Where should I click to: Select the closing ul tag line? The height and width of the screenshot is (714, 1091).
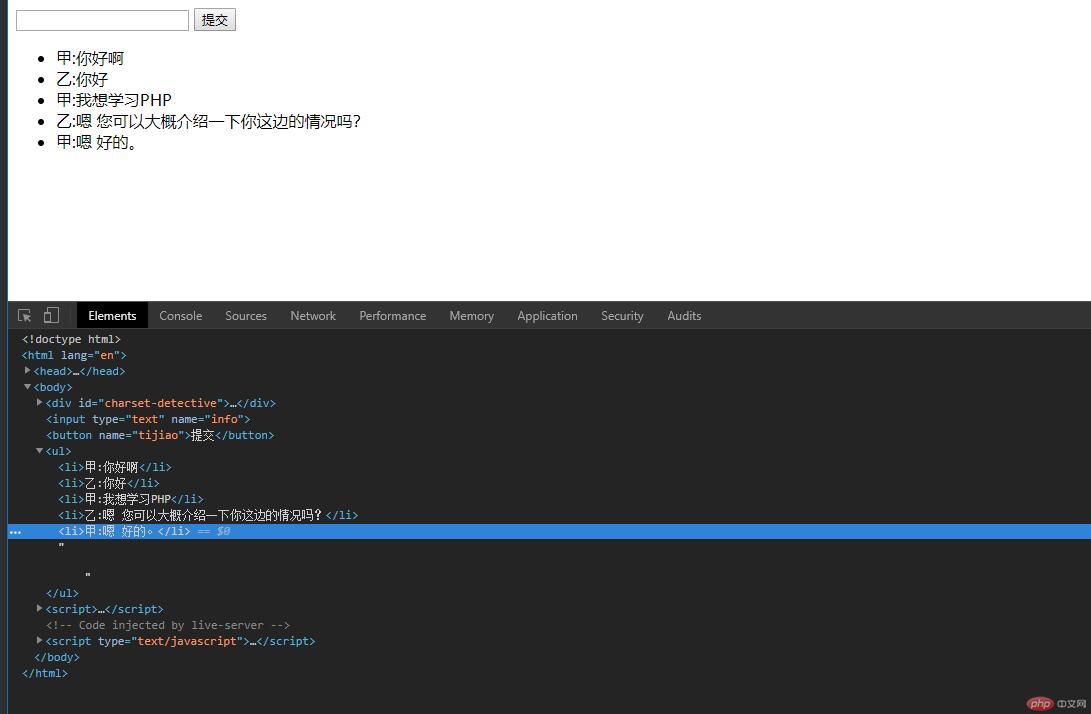pyautogui.click(x=62, y=593)
